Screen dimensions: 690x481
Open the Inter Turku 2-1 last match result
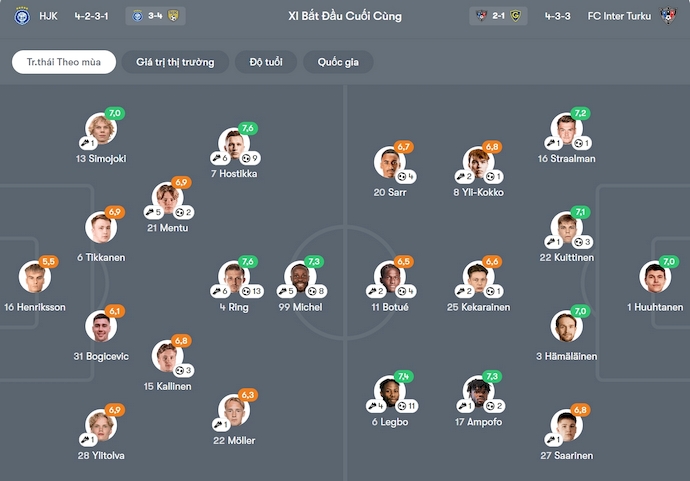click(x=498, y=16)
